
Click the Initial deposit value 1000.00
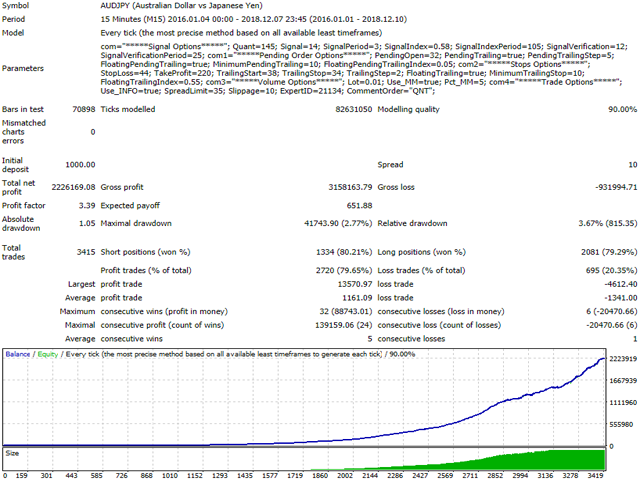pos(80,165)
